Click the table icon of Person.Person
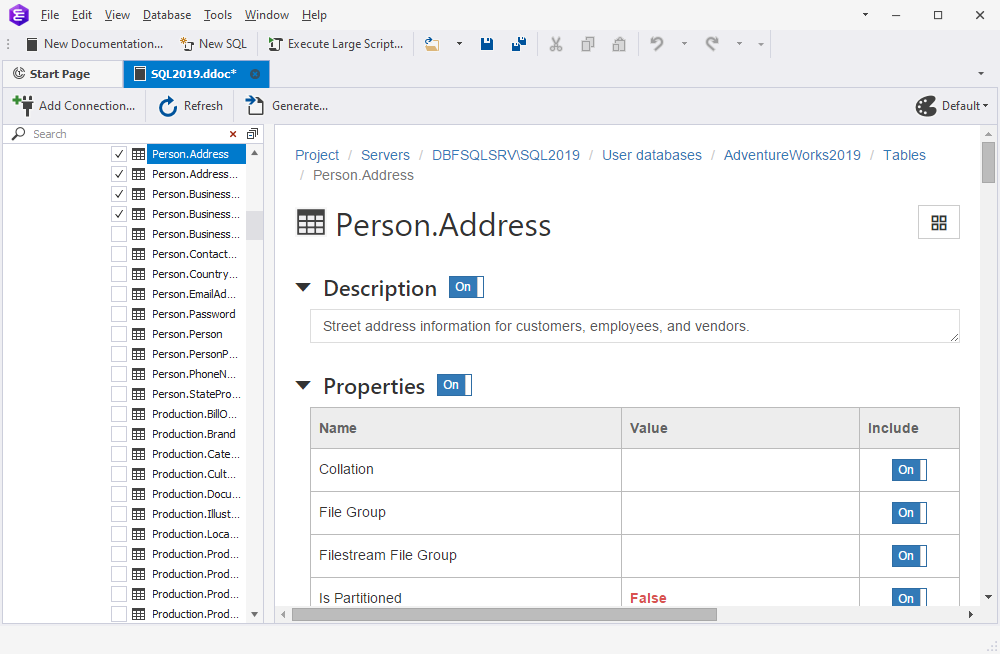Screen dimensions: 1000x654 tap(138, 334)
